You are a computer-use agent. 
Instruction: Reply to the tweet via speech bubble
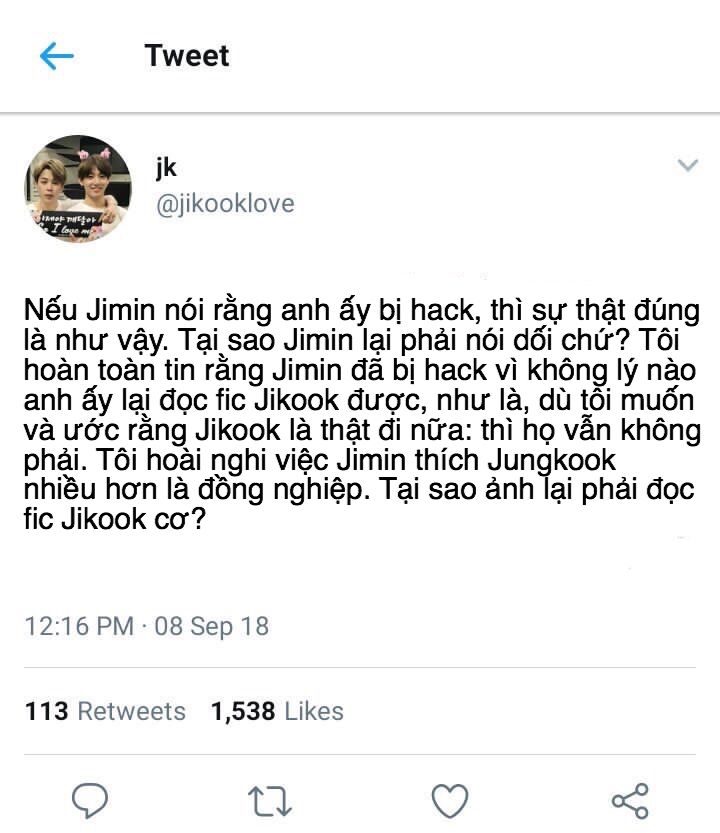[90, 800]
